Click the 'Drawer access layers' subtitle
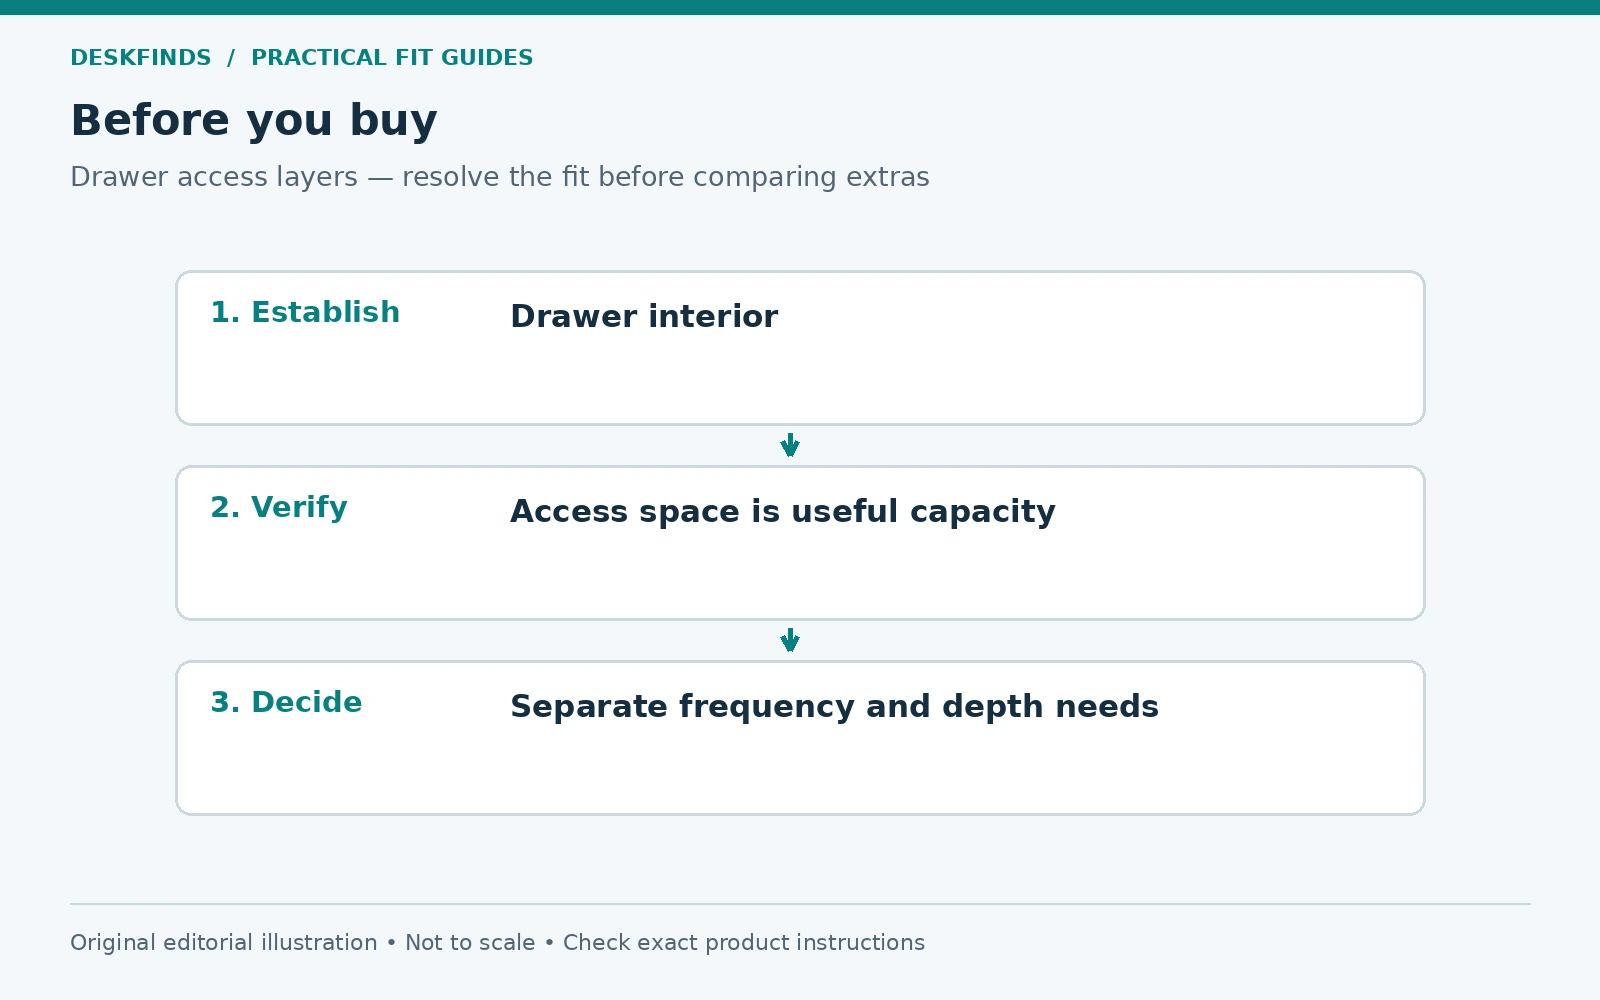This screenshot has width=1600, height=1000. [500, 177]
